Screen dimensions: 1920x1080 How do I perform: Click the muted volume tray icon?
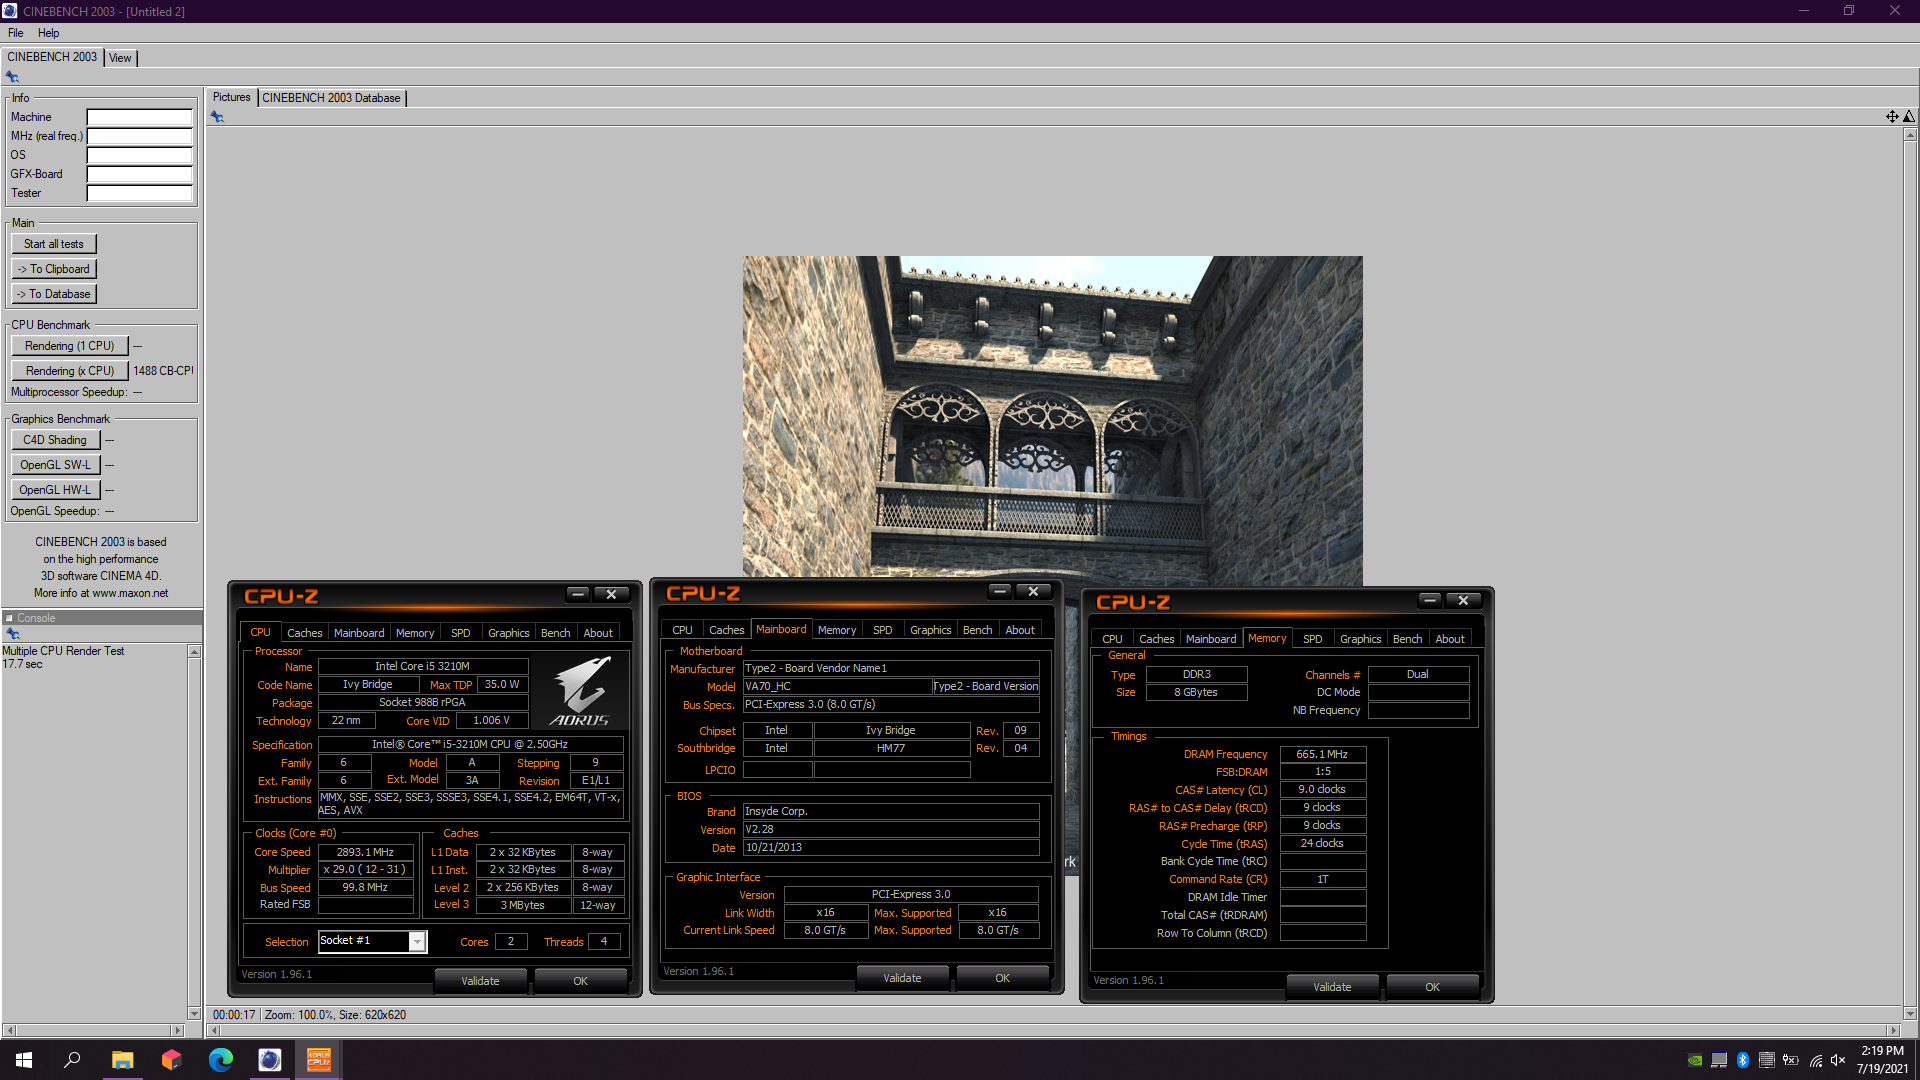[1838, 1060]
